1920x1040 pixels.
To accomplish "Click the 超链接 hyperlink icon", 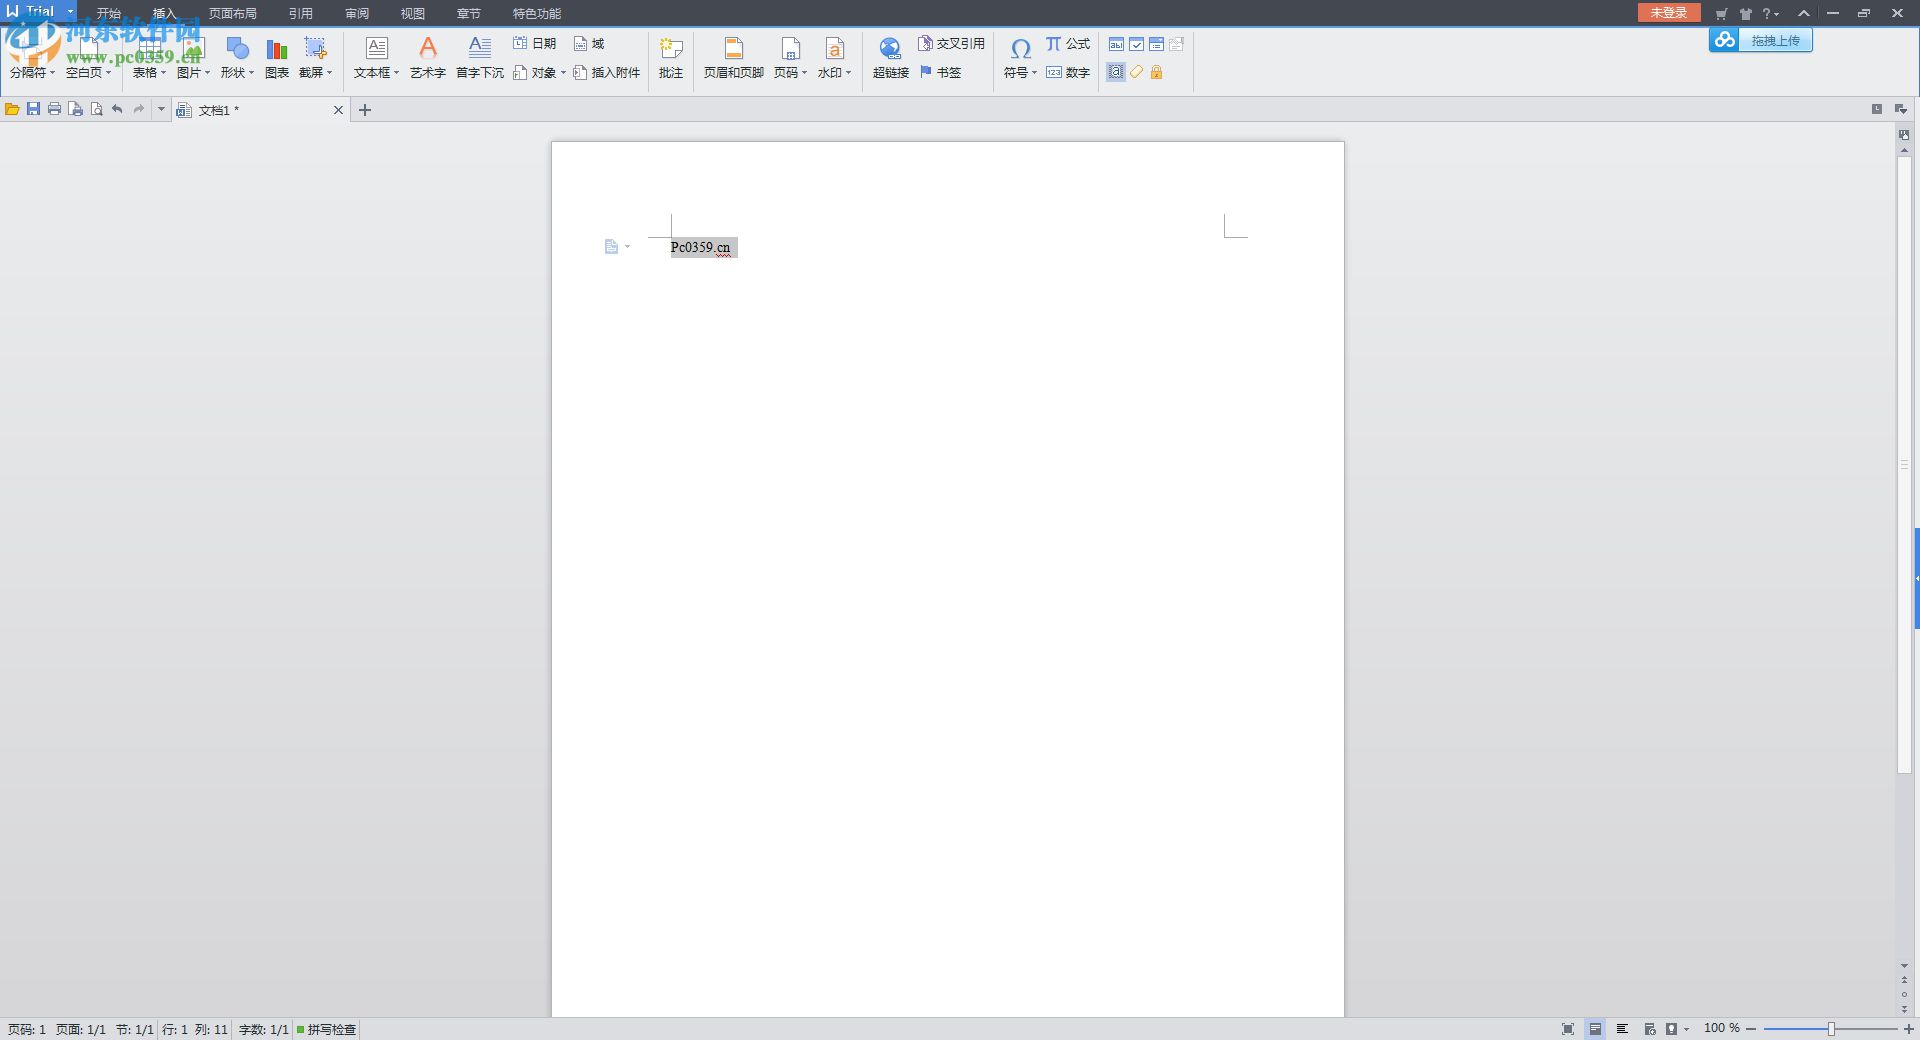I will click(890, 57).
